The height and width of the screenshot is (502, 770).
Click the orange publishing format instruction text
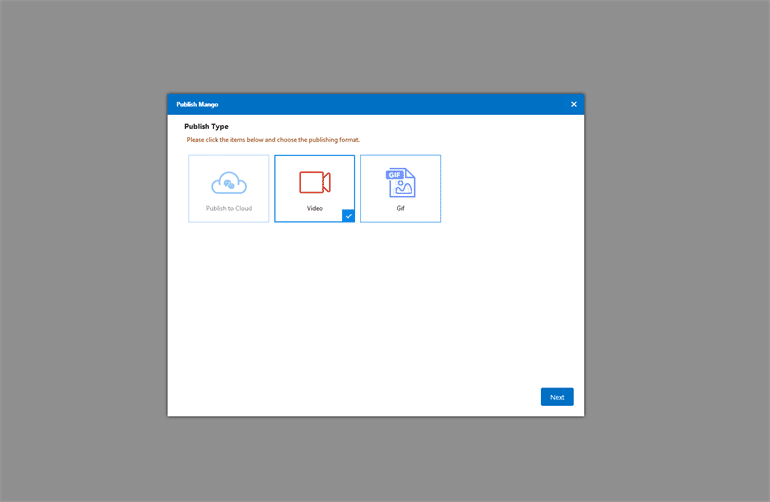click(273, 140)
